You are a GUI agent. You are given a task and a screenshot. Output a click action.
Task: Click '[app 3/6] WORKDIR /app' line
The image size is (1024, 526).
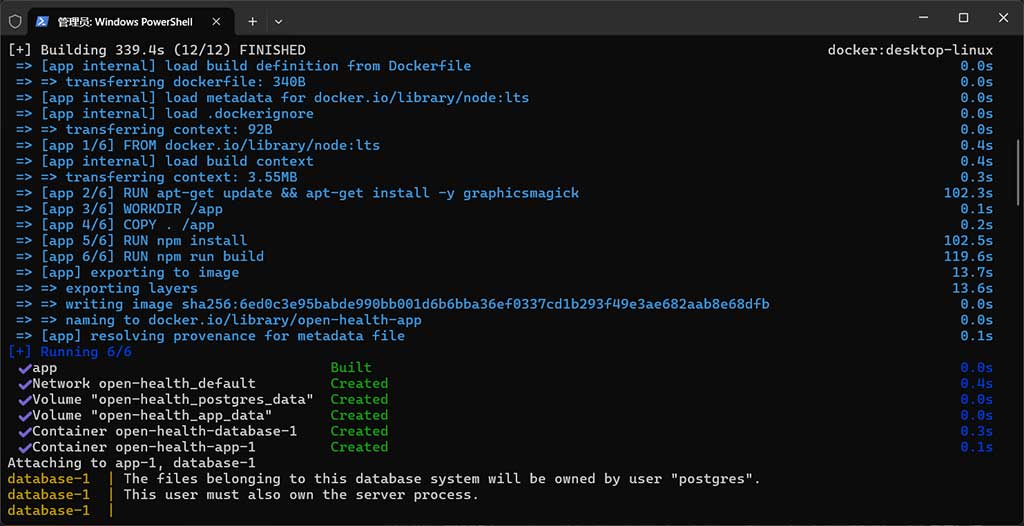click(120, 209)
